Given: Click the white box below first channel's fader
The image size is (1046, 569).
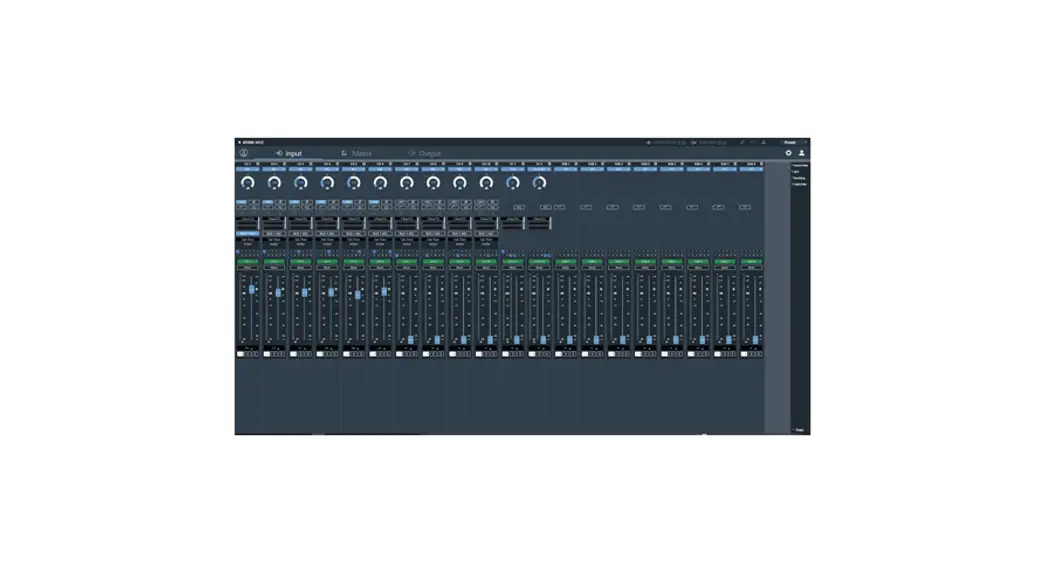Looking at the screenshot, I should (x=240, y=354).
